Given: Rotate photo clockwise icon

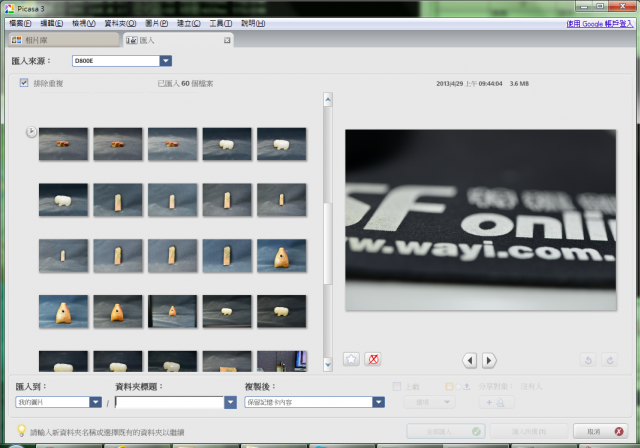Looking at the screenshot, I should [x=610, y=360].
